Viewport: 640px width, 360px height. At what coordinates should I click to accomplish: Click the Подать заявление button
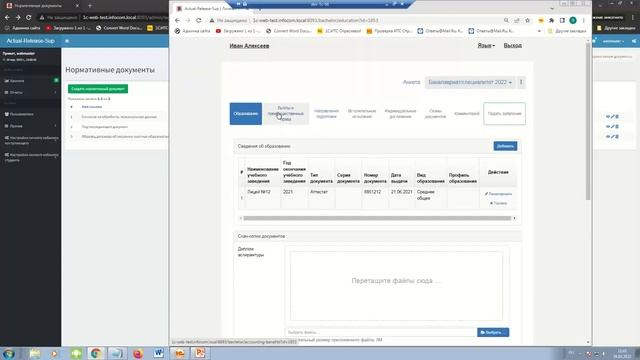click(x=504, y=114)
